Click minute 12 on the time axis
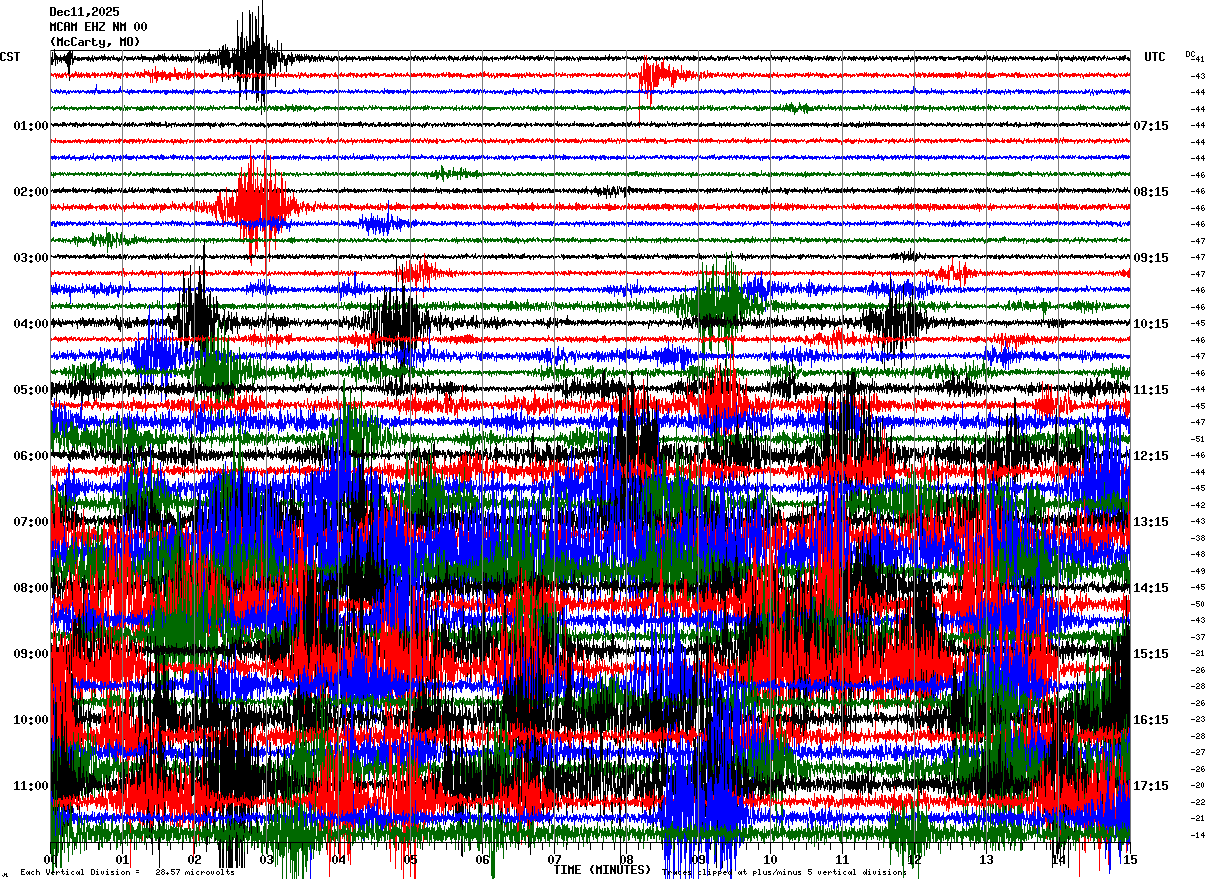The image size is (1210, 886). coord(914,860)
